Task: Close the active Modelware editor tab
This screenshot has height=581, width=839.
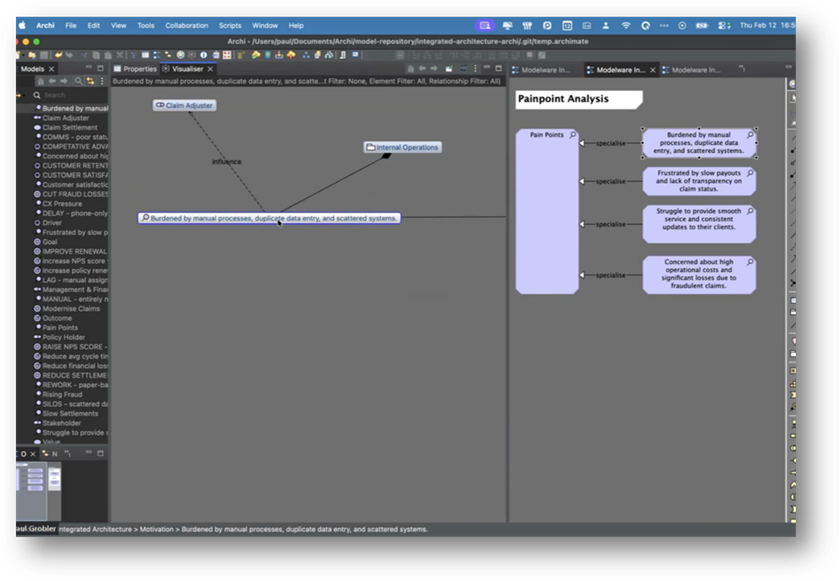Action: [x=653, y=70]
